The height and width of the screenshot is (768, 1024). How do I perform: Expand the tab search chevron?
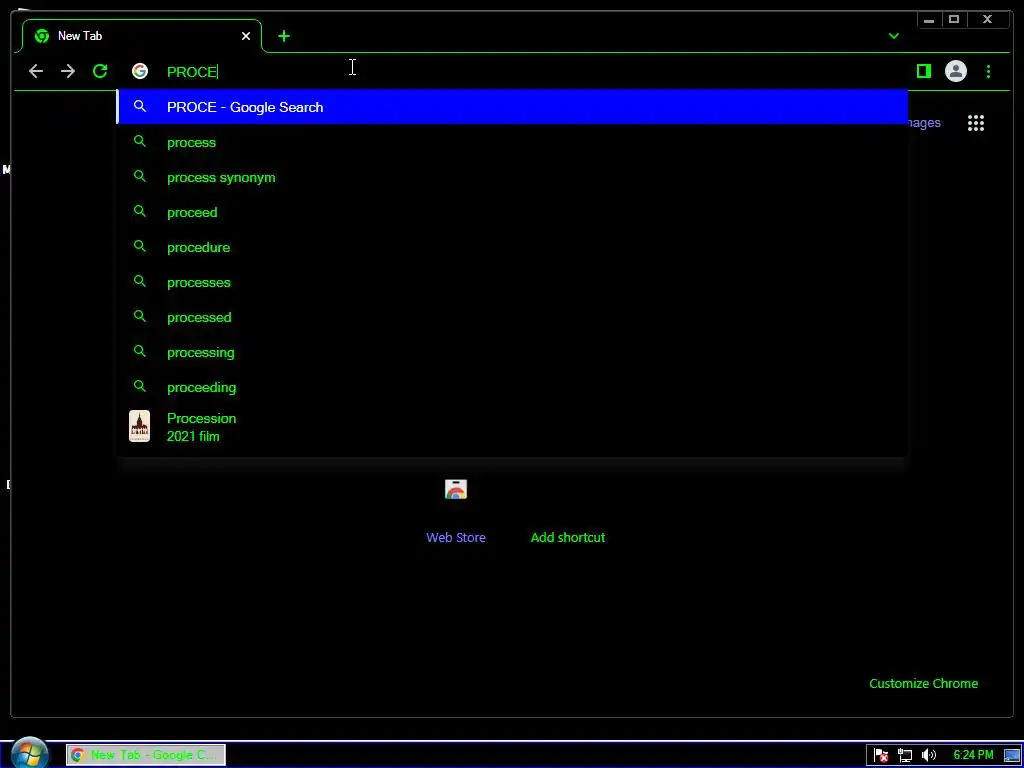[893, 36]
